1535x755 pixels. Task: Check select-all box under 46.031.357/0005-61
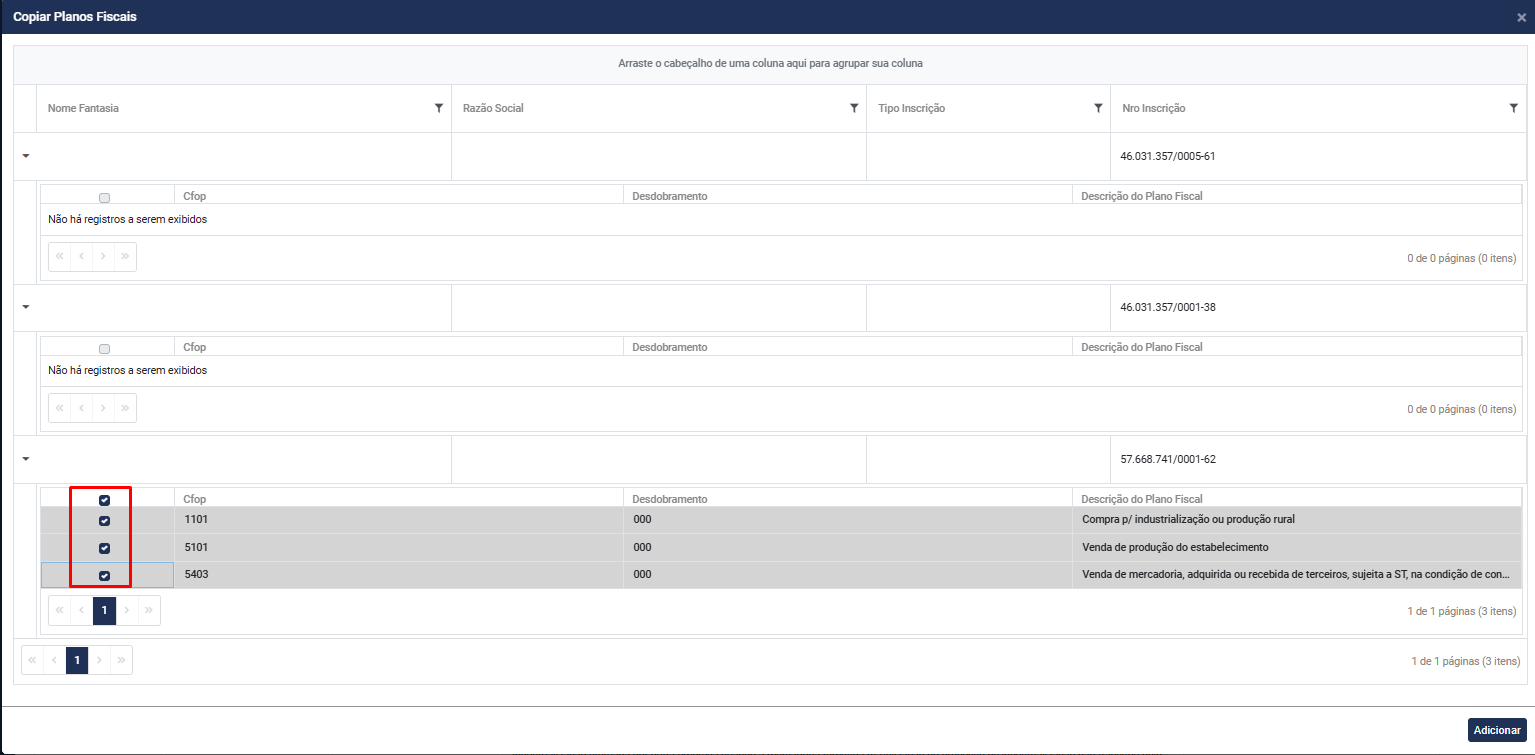[x=105, y=197]
